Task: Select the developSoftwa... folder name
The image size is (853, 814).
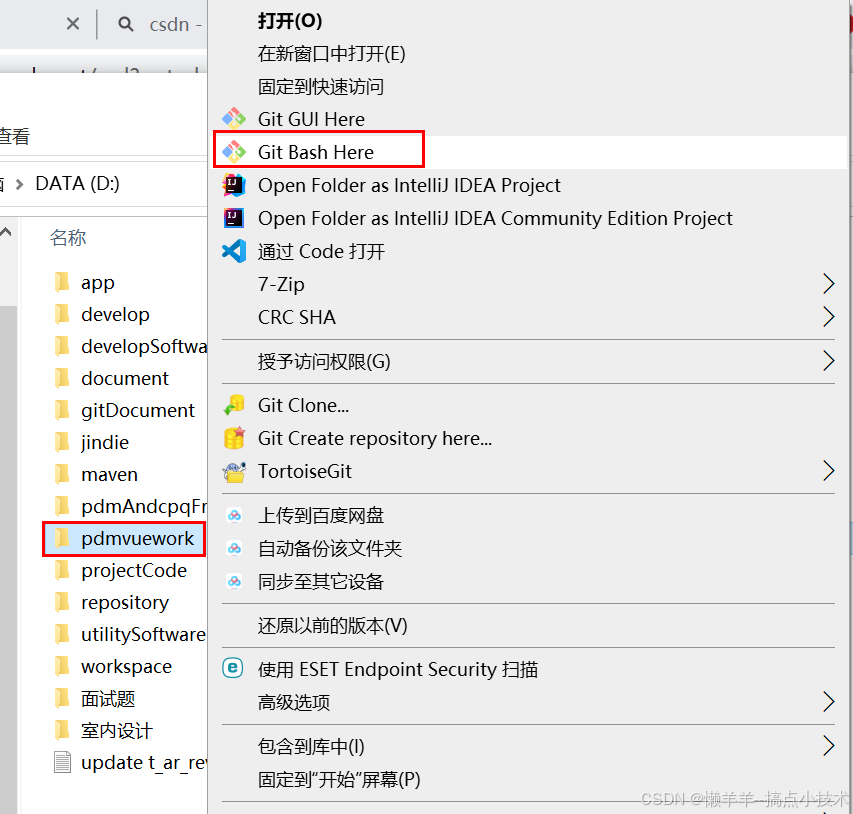Action: [144, 347]
